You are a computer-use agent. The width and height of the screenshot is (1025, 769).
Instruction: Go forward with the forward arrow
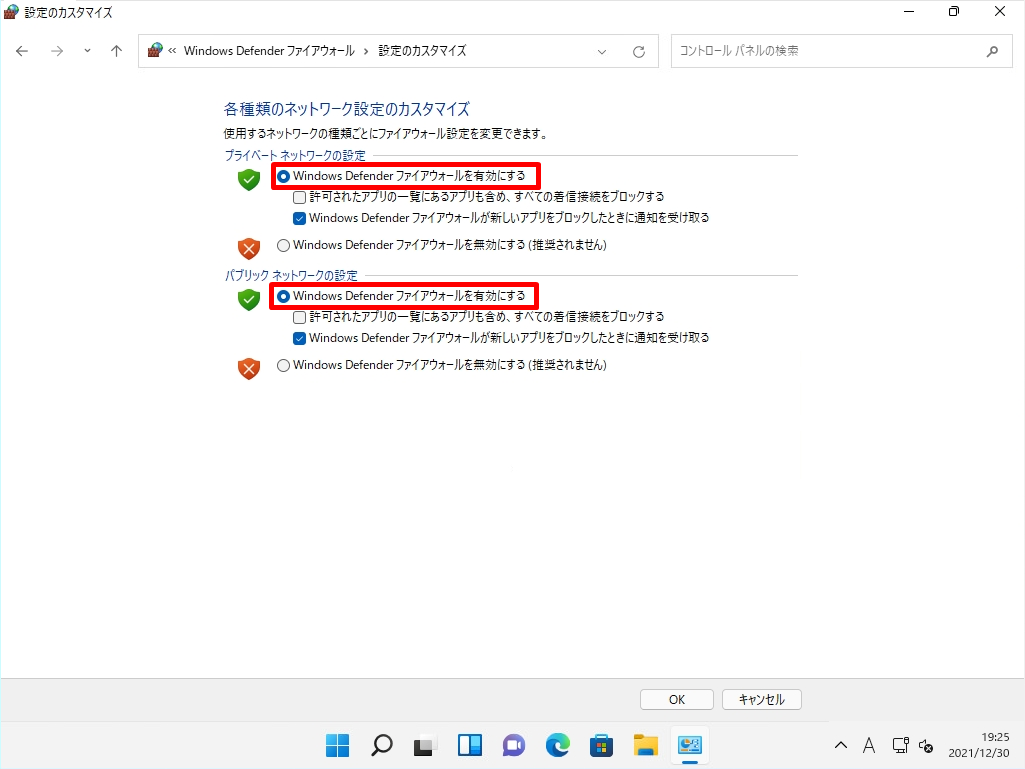pyautogui.click(x=58, y=51)
